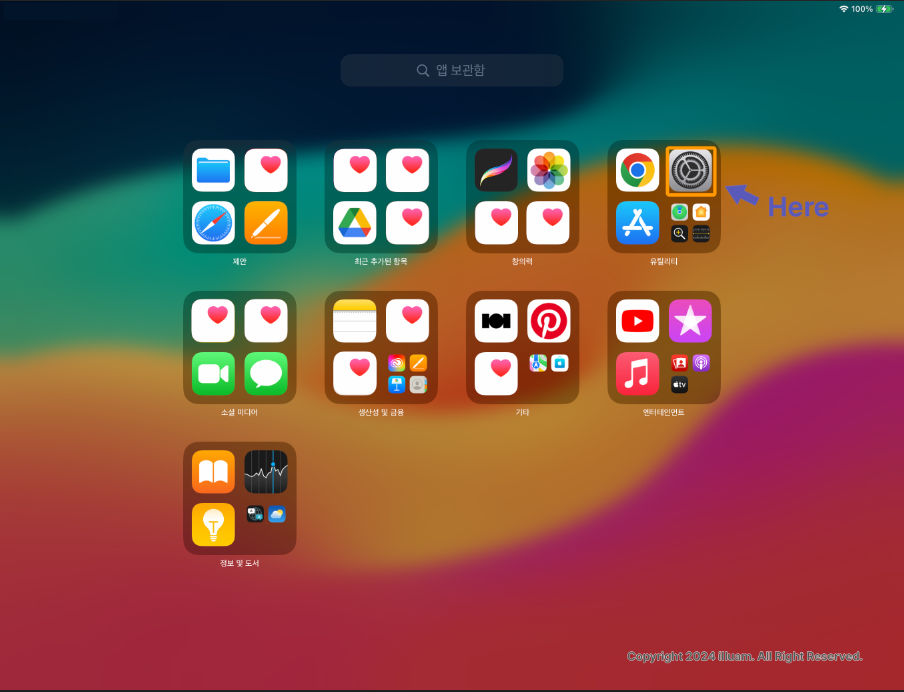Viewport: 904px width, 692px height.
Task: Tap the battery charging icon
Action: point(884,9)
